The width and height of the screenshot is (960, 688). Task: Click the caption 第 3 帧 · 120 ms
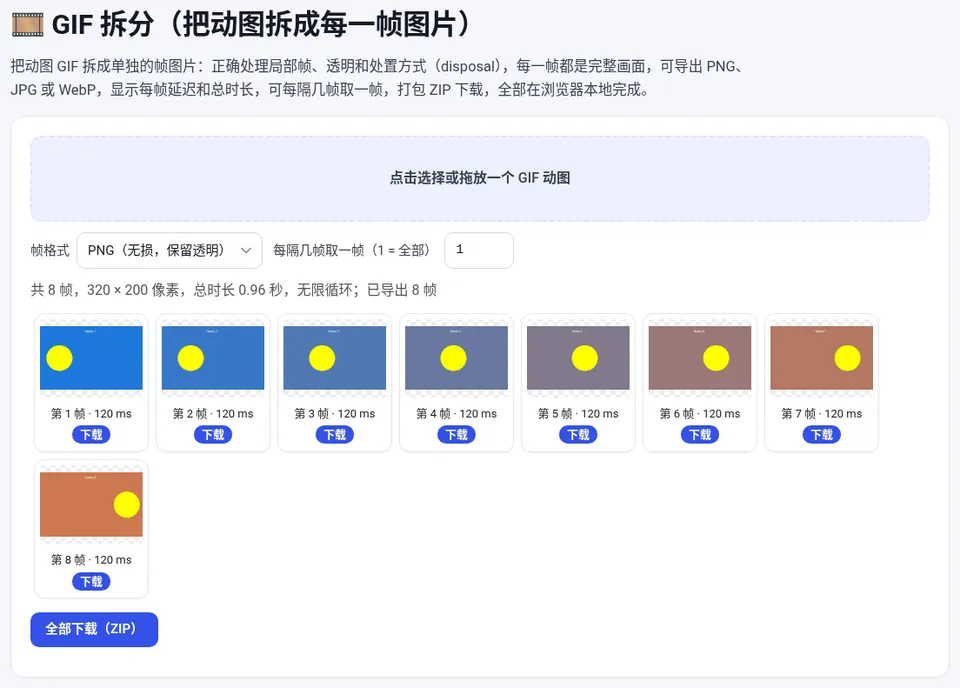pos(335,414)
